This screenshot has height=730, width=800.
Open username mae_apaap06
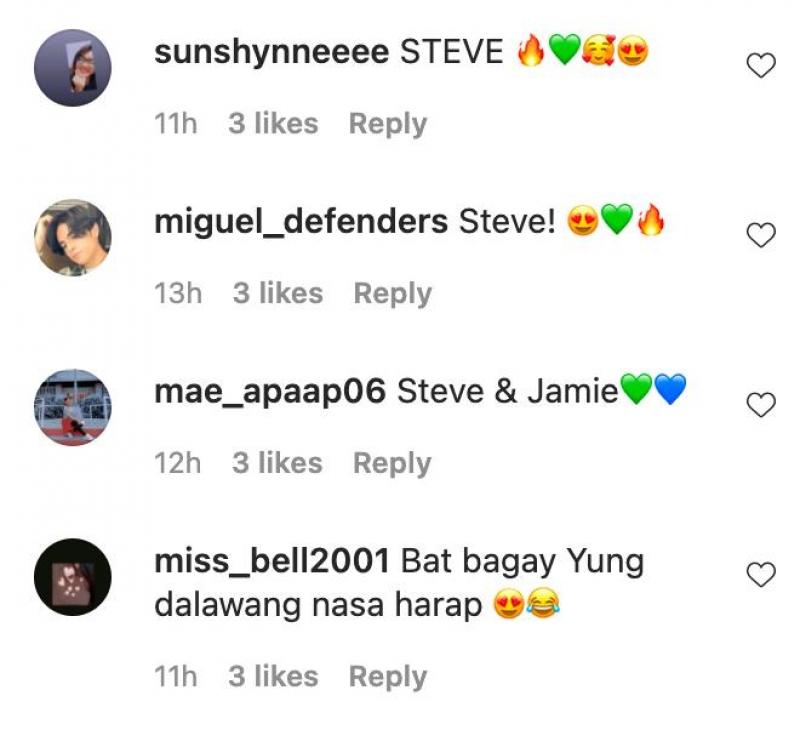point(270,392)
